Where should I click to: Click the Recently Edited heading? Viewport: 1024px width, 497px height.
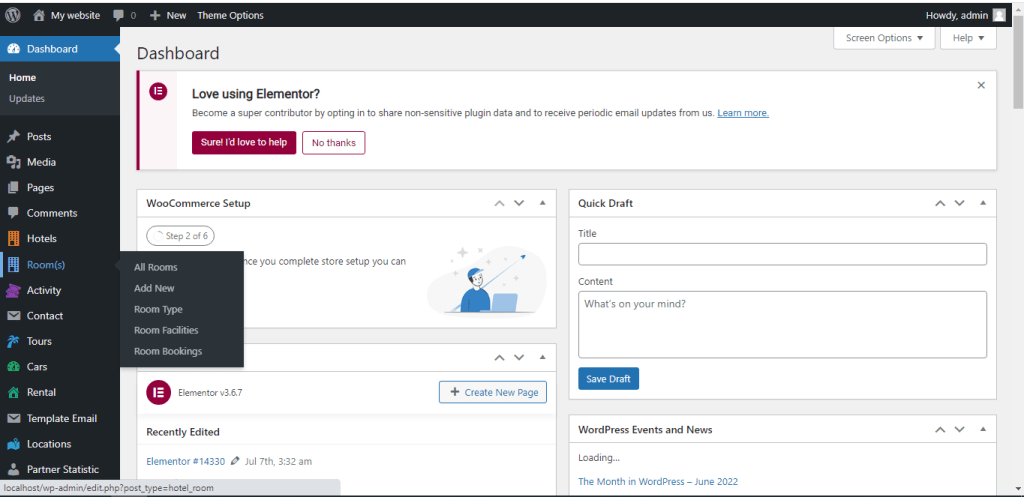click(x=183, y=432)
